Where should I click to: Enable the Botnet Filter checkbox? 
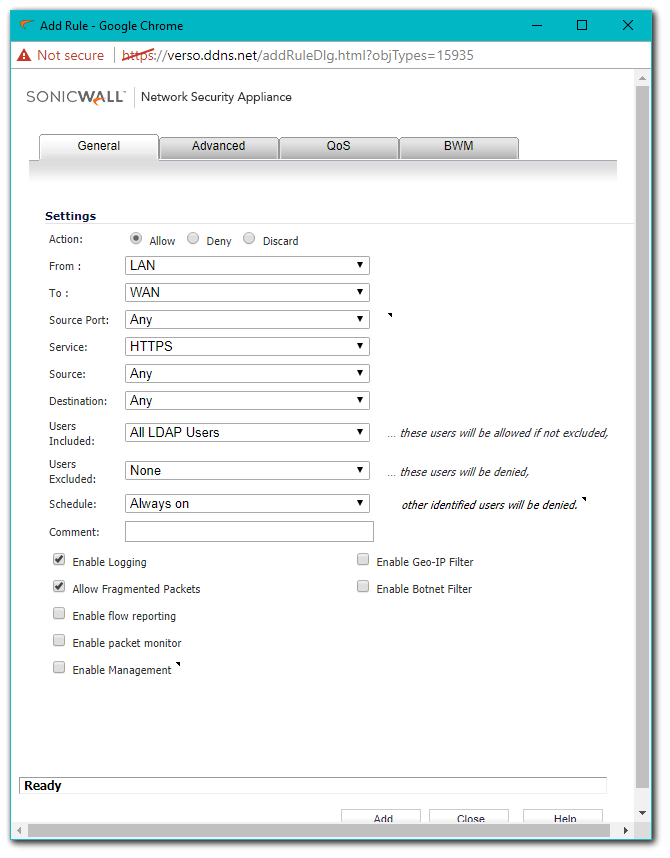point(363,588)
